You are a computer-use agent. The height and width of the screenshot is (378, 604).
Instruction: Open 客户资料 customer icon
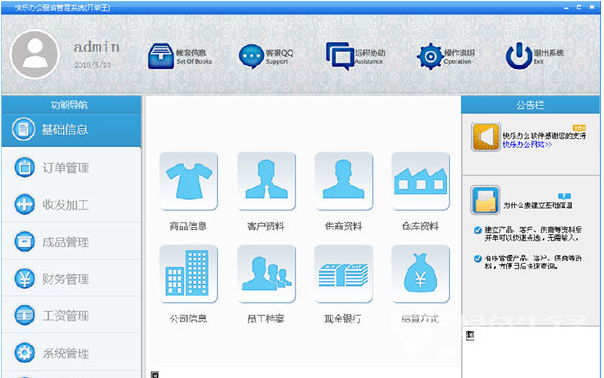click(267, 181)
